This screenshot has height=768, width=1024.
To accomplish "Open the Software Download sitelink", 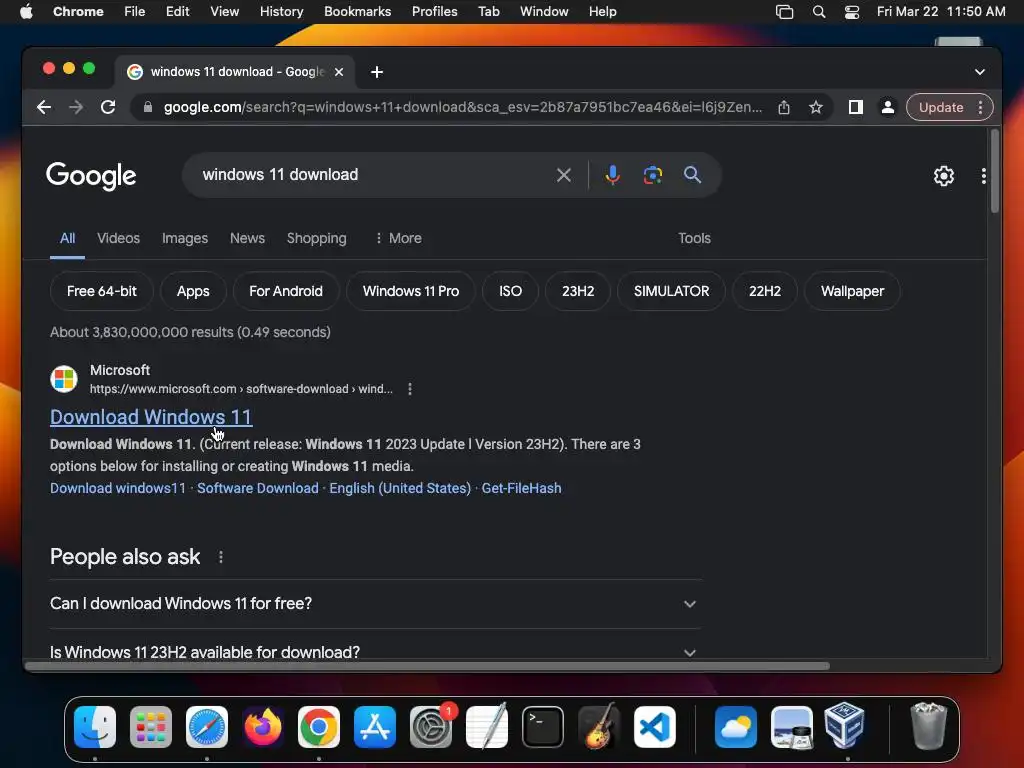I will 257,488.
